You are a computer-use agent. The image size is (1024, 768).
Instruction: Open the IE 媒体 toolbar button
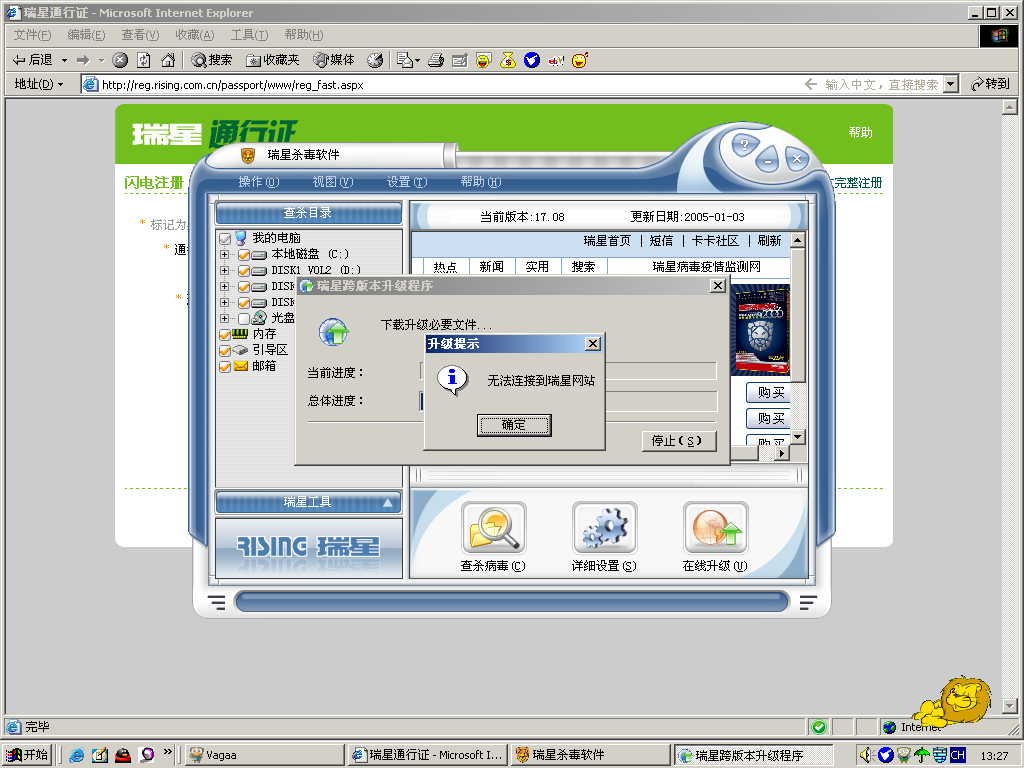tap(334, 60)
